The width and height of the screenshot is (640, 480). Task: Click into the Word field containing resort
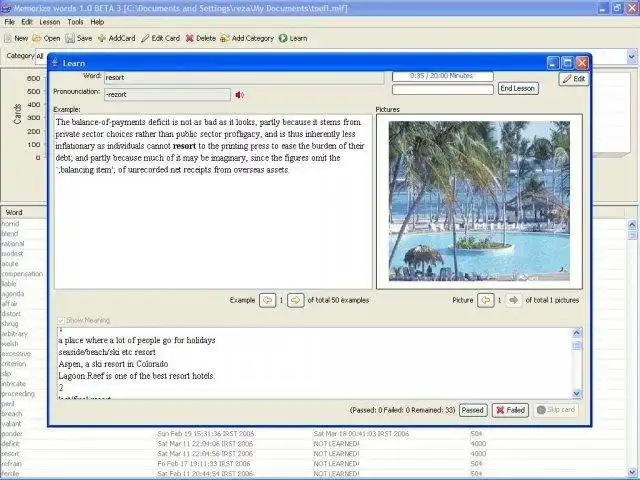pos(244,78)
